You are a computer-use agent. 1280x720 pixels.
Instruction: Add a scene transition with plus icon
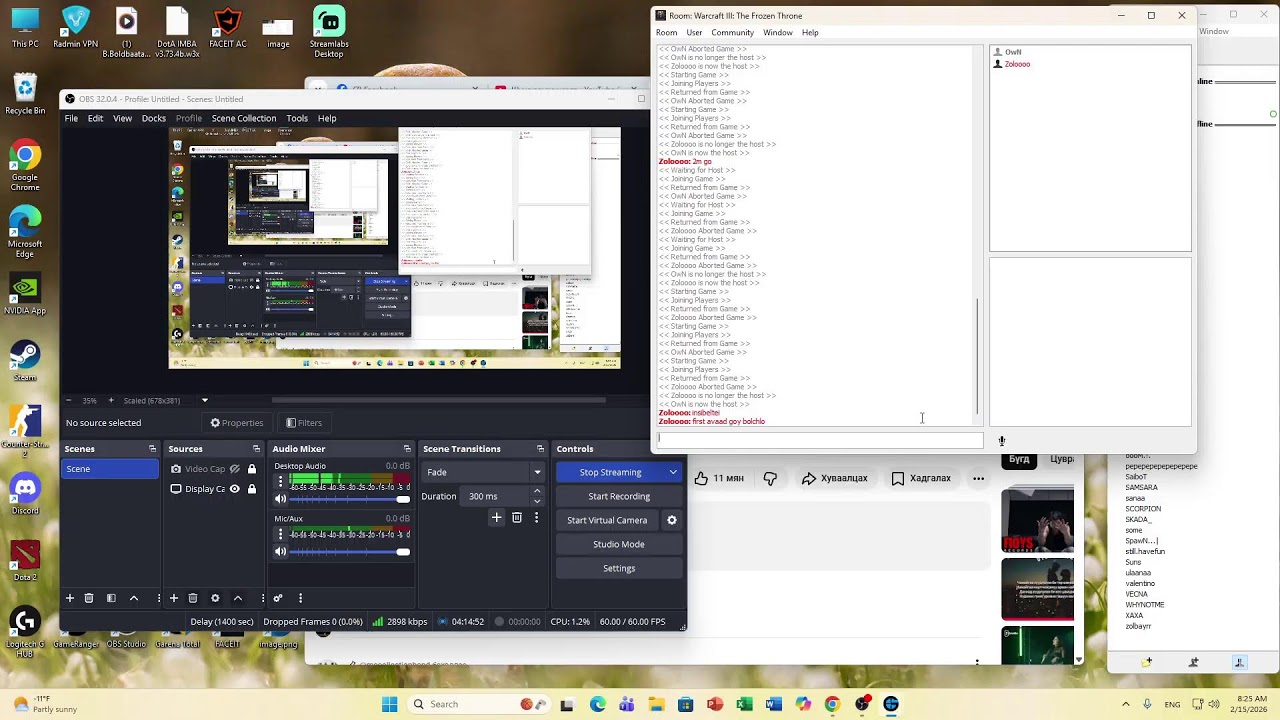point(496,517)
